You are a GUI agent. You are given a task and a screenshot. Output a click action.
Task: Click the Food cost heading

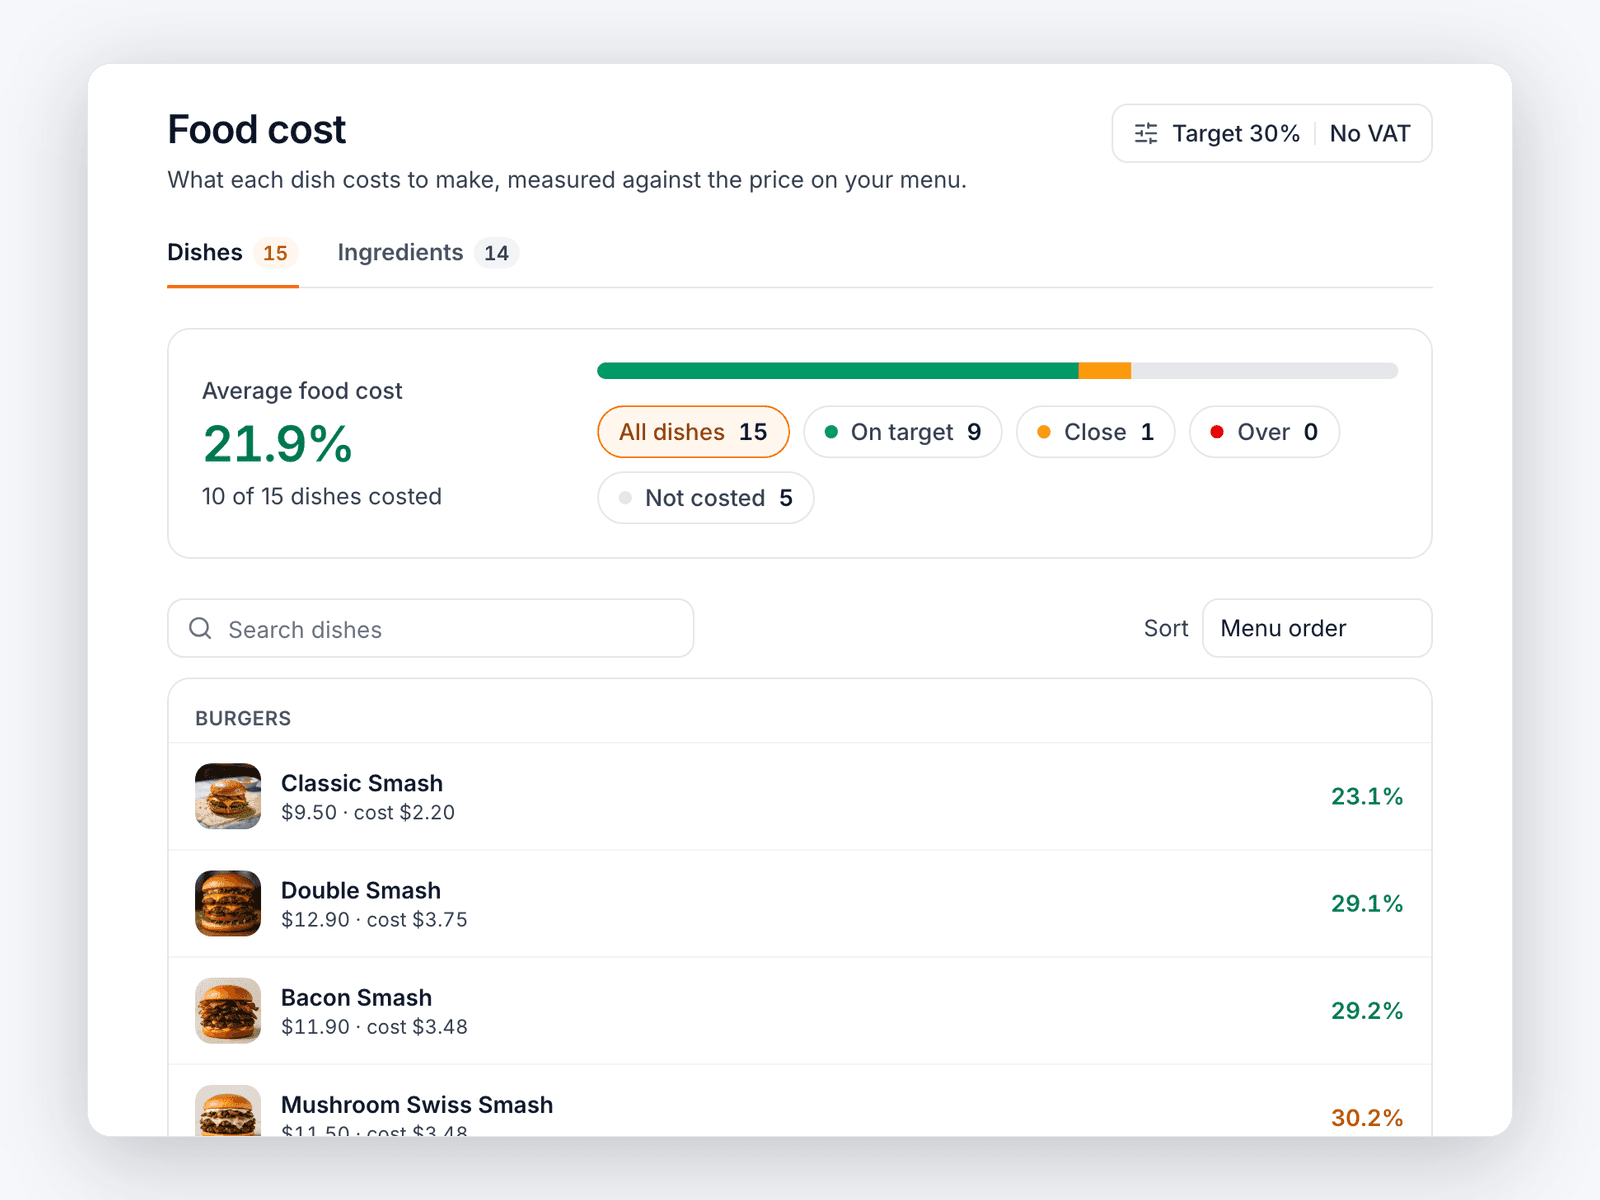[x=257, y=130]
